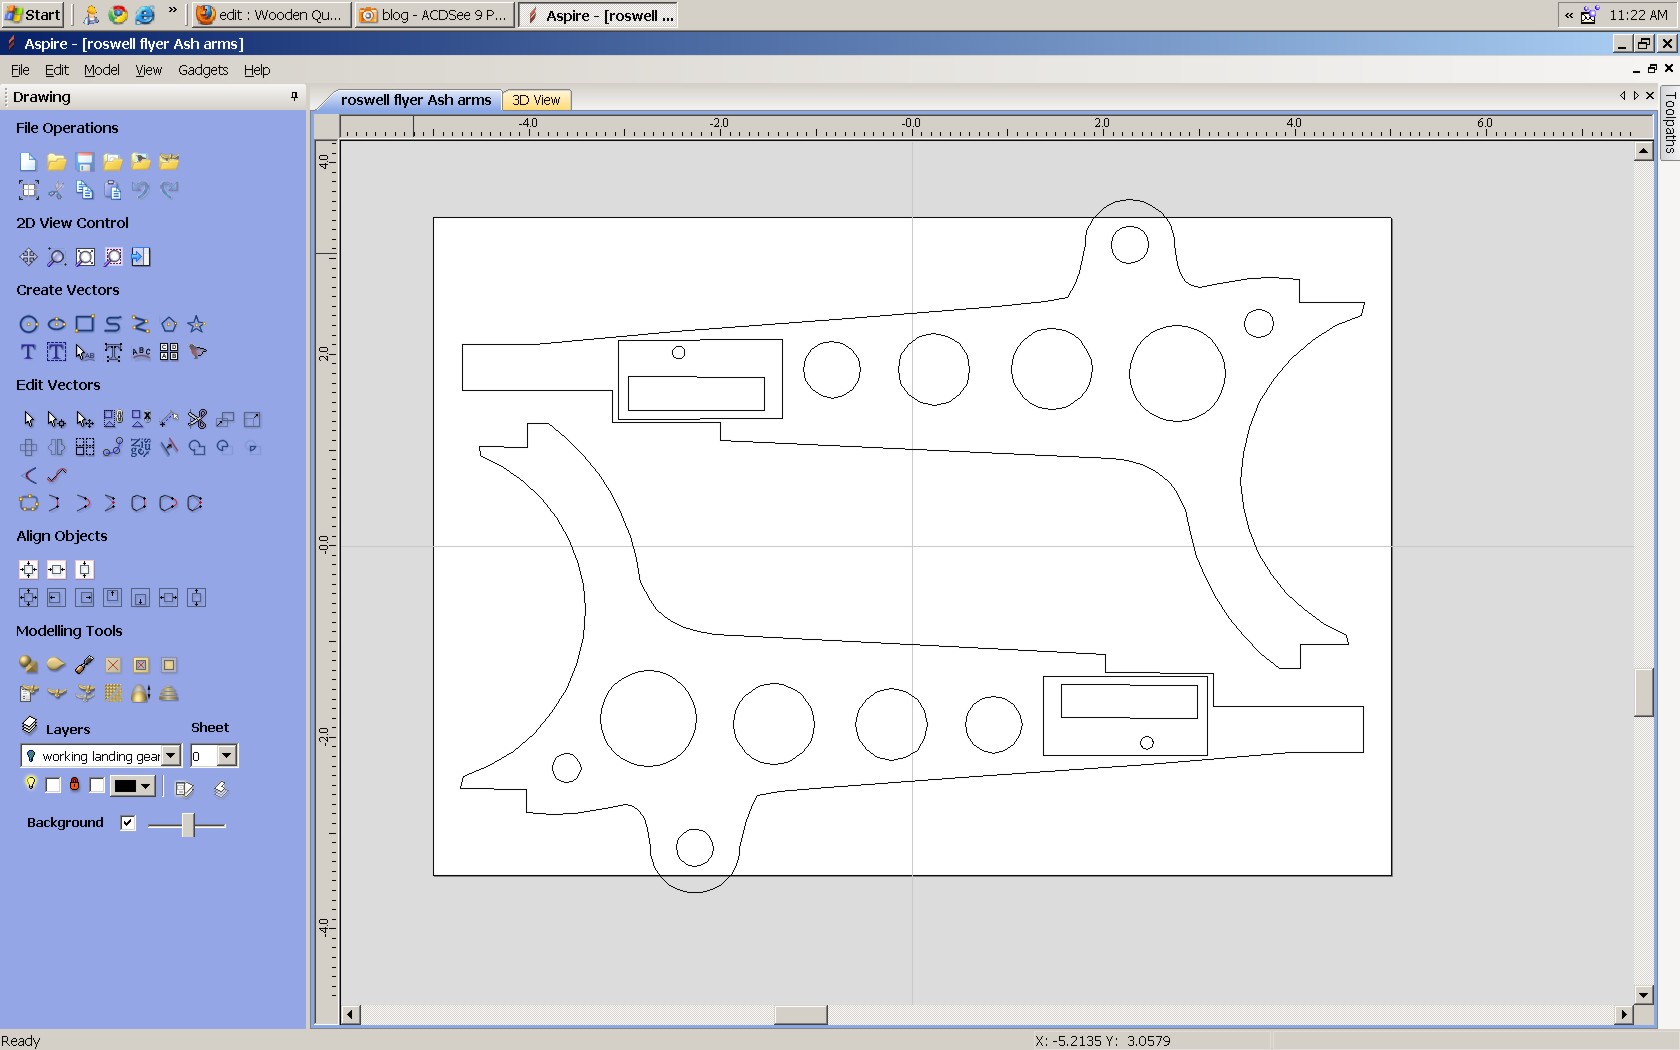The image size is (1680, 1050).
Task: Click the Draw Circle tool
Action: [x=28, y=324]
